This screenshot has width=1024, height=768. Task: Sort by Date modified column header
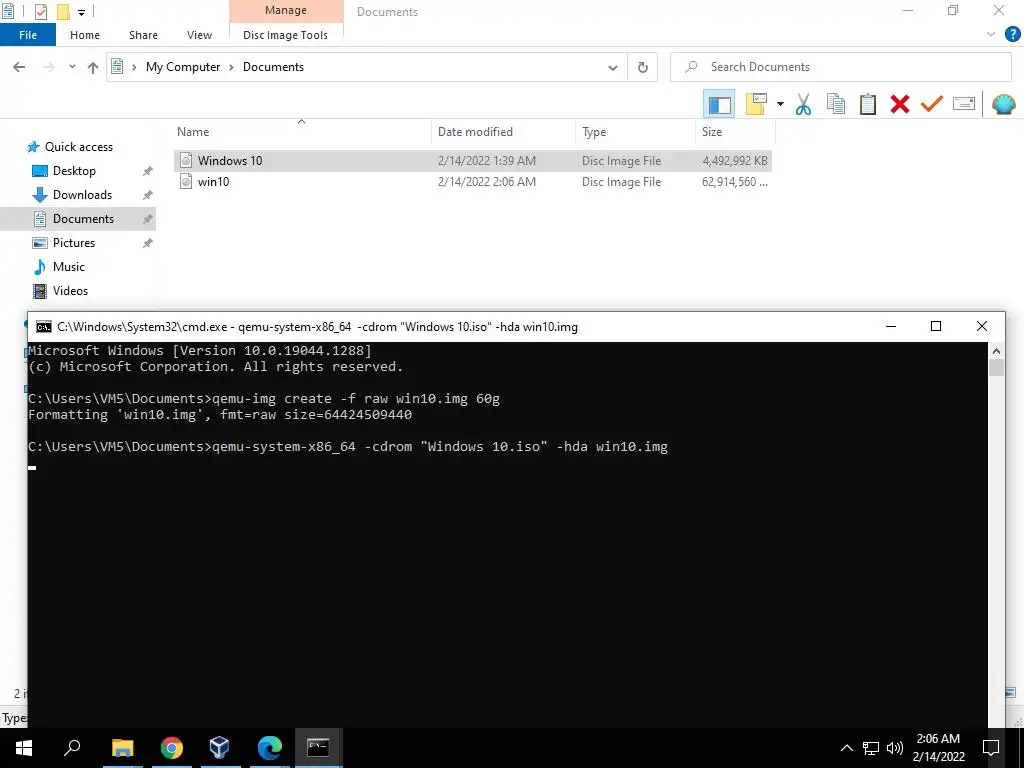[x=504, y=132]
